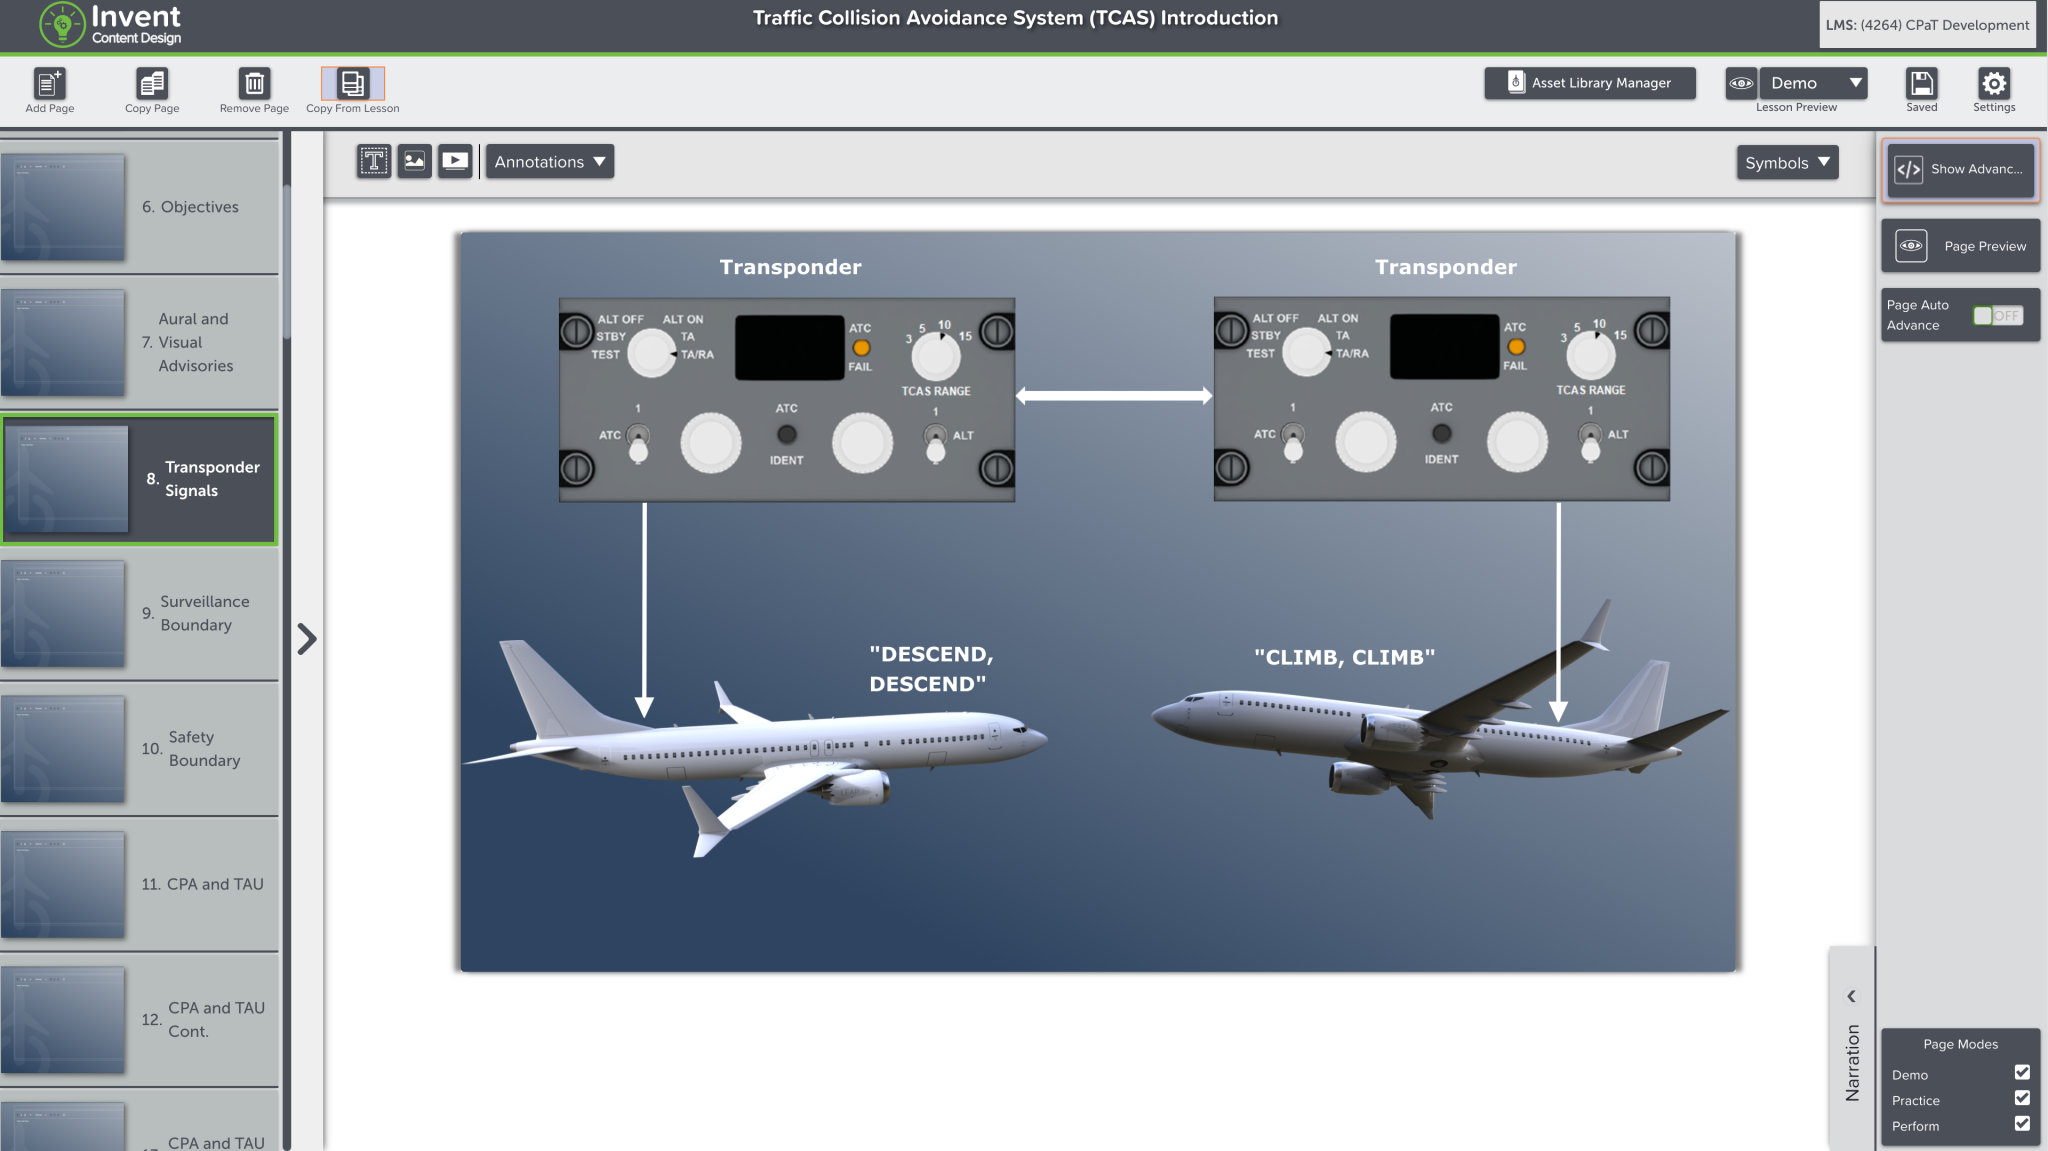Click the Show Advanced code button

[1960, 170]
